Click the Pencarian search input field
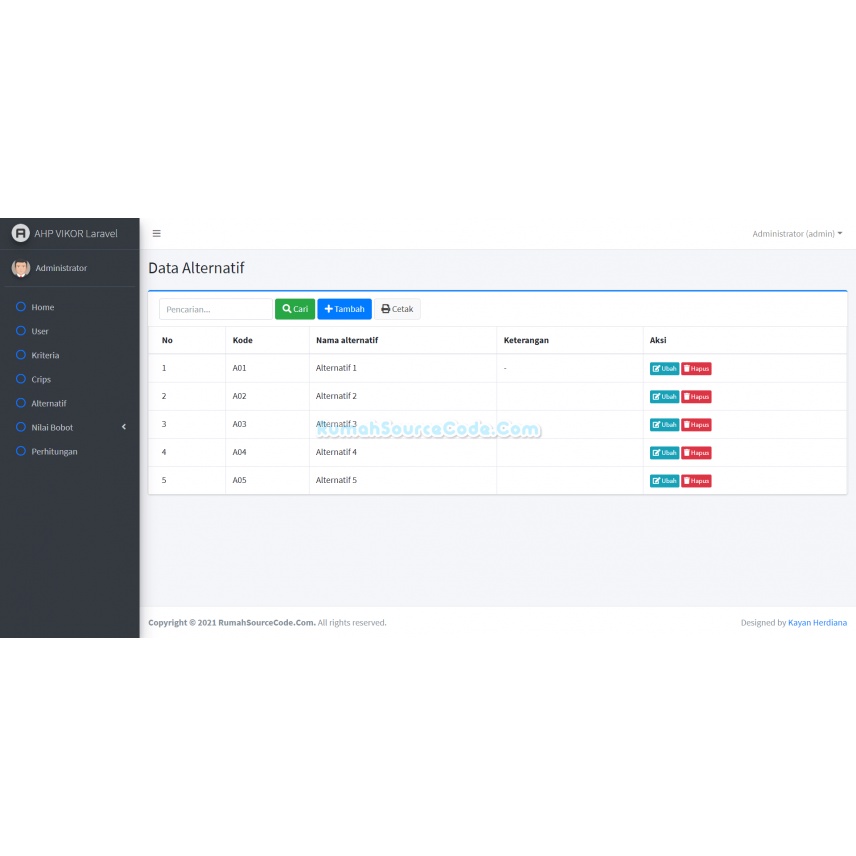856x856 pixels. (216, 309)
